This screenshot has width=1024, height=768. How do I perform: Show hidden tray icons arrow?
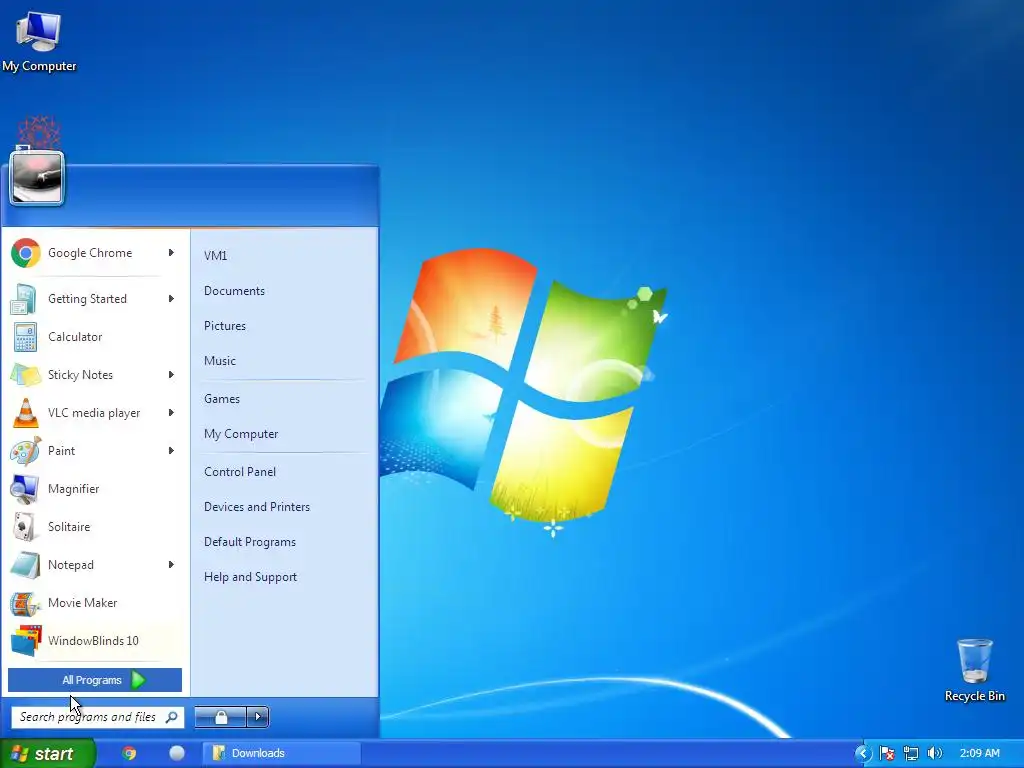(x=863, y=754)
